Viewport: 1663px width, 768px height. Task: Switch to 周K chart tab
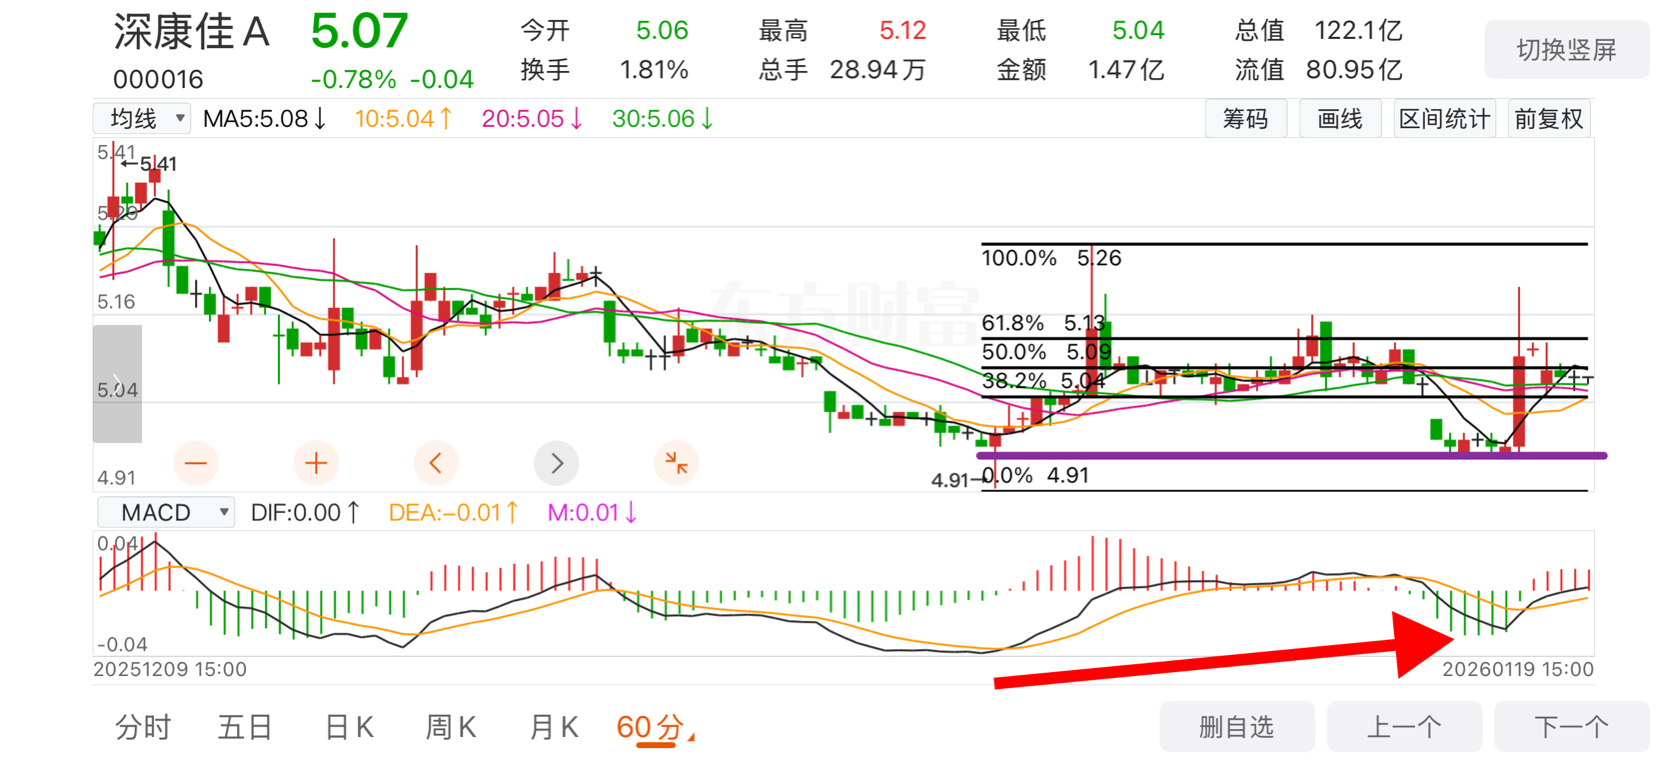[x=451, y=728]
